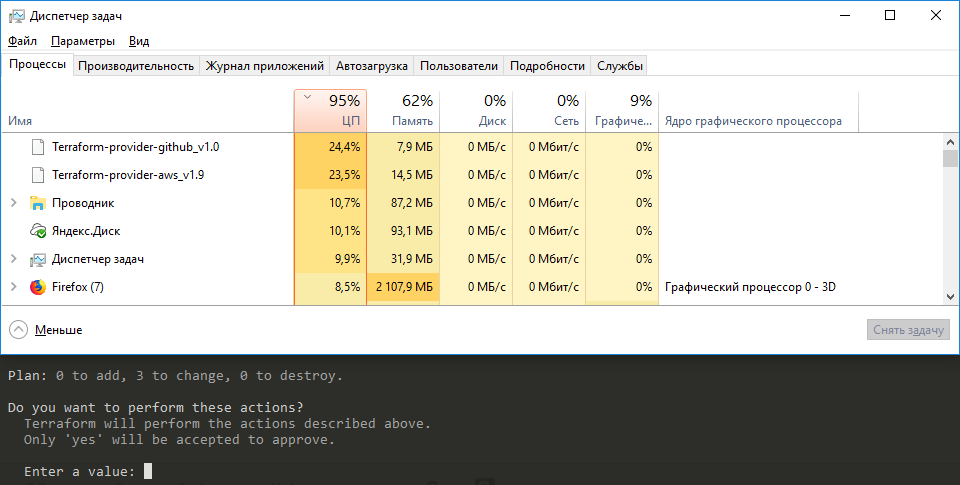Screen dimensions: 960x485
Task: Switch to the Службы tab
Action: click(620, 66)
